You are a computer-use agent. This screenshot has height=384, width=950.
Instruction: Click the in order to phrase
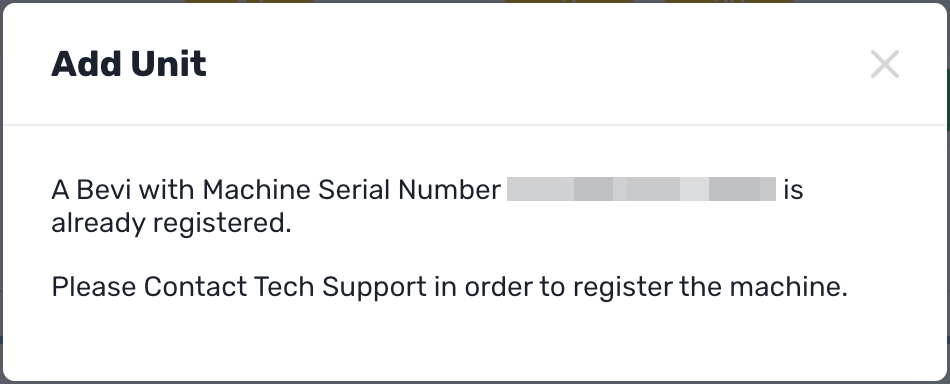coord(500,287)
